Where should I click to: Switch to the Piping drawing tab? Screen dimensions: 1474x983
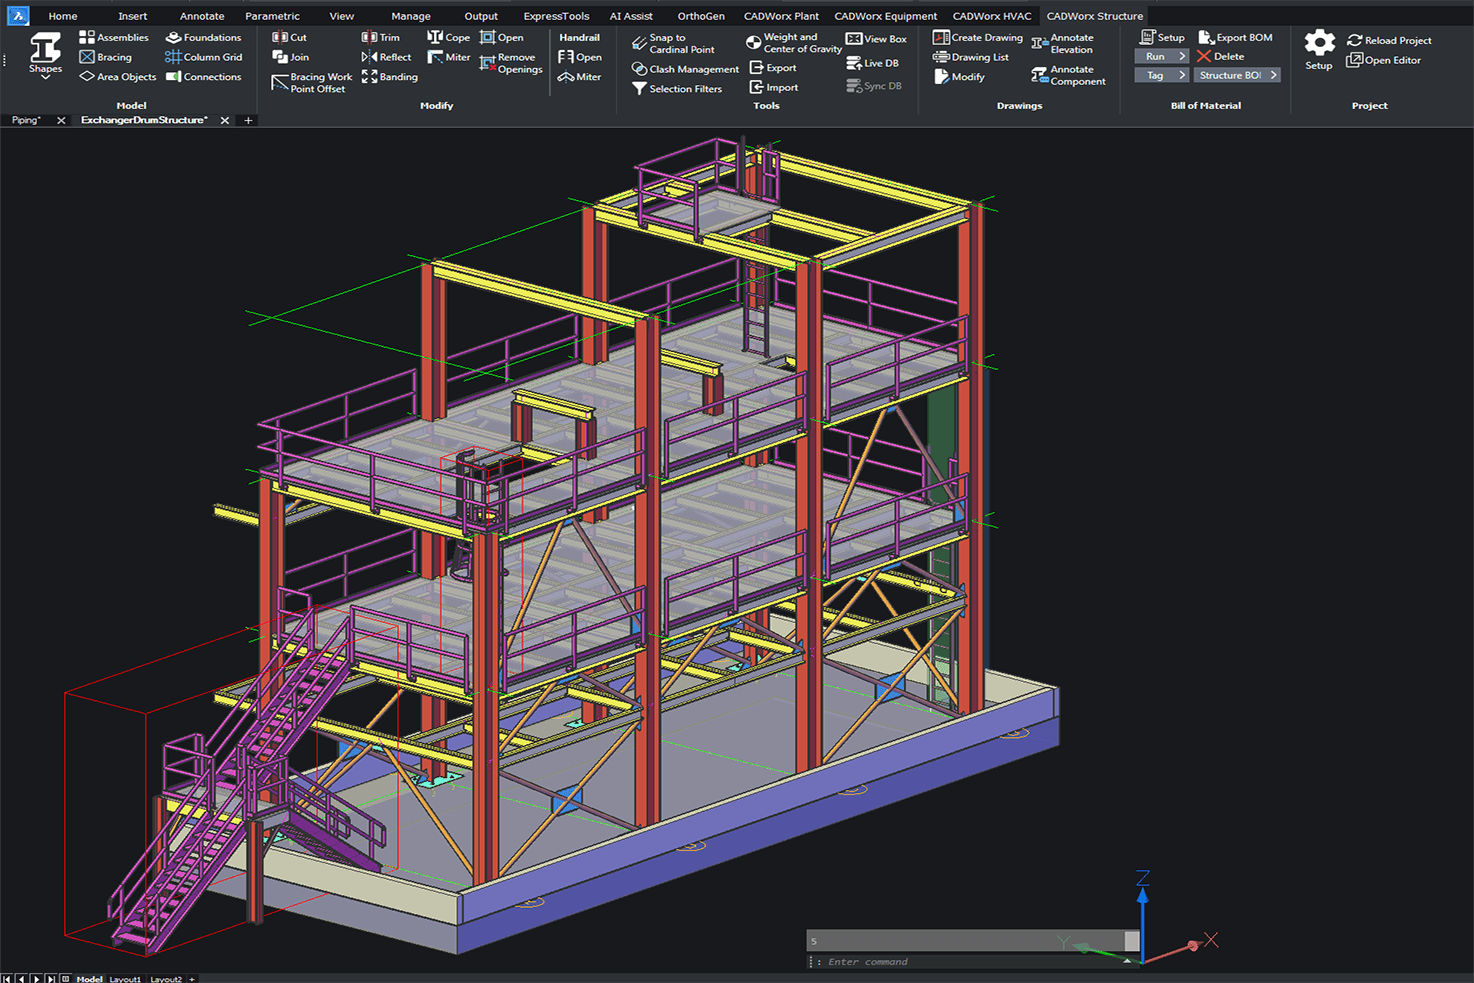click(x=26, y=120)
